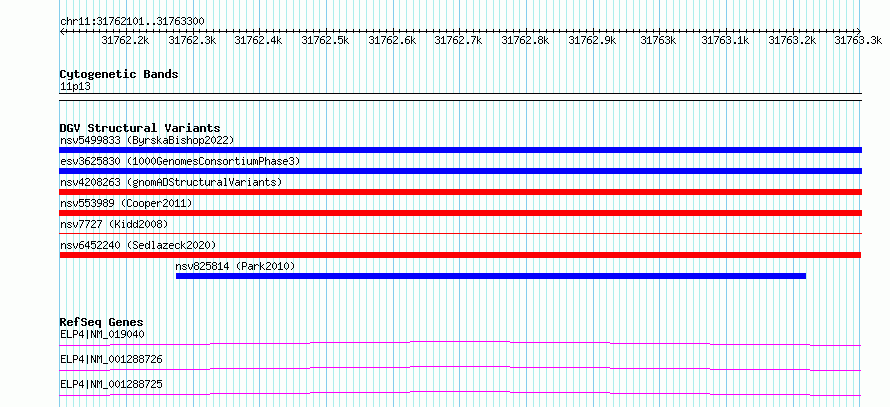
Task: Click the blue bar under nsv5499833
Action: tap(461, 150)
